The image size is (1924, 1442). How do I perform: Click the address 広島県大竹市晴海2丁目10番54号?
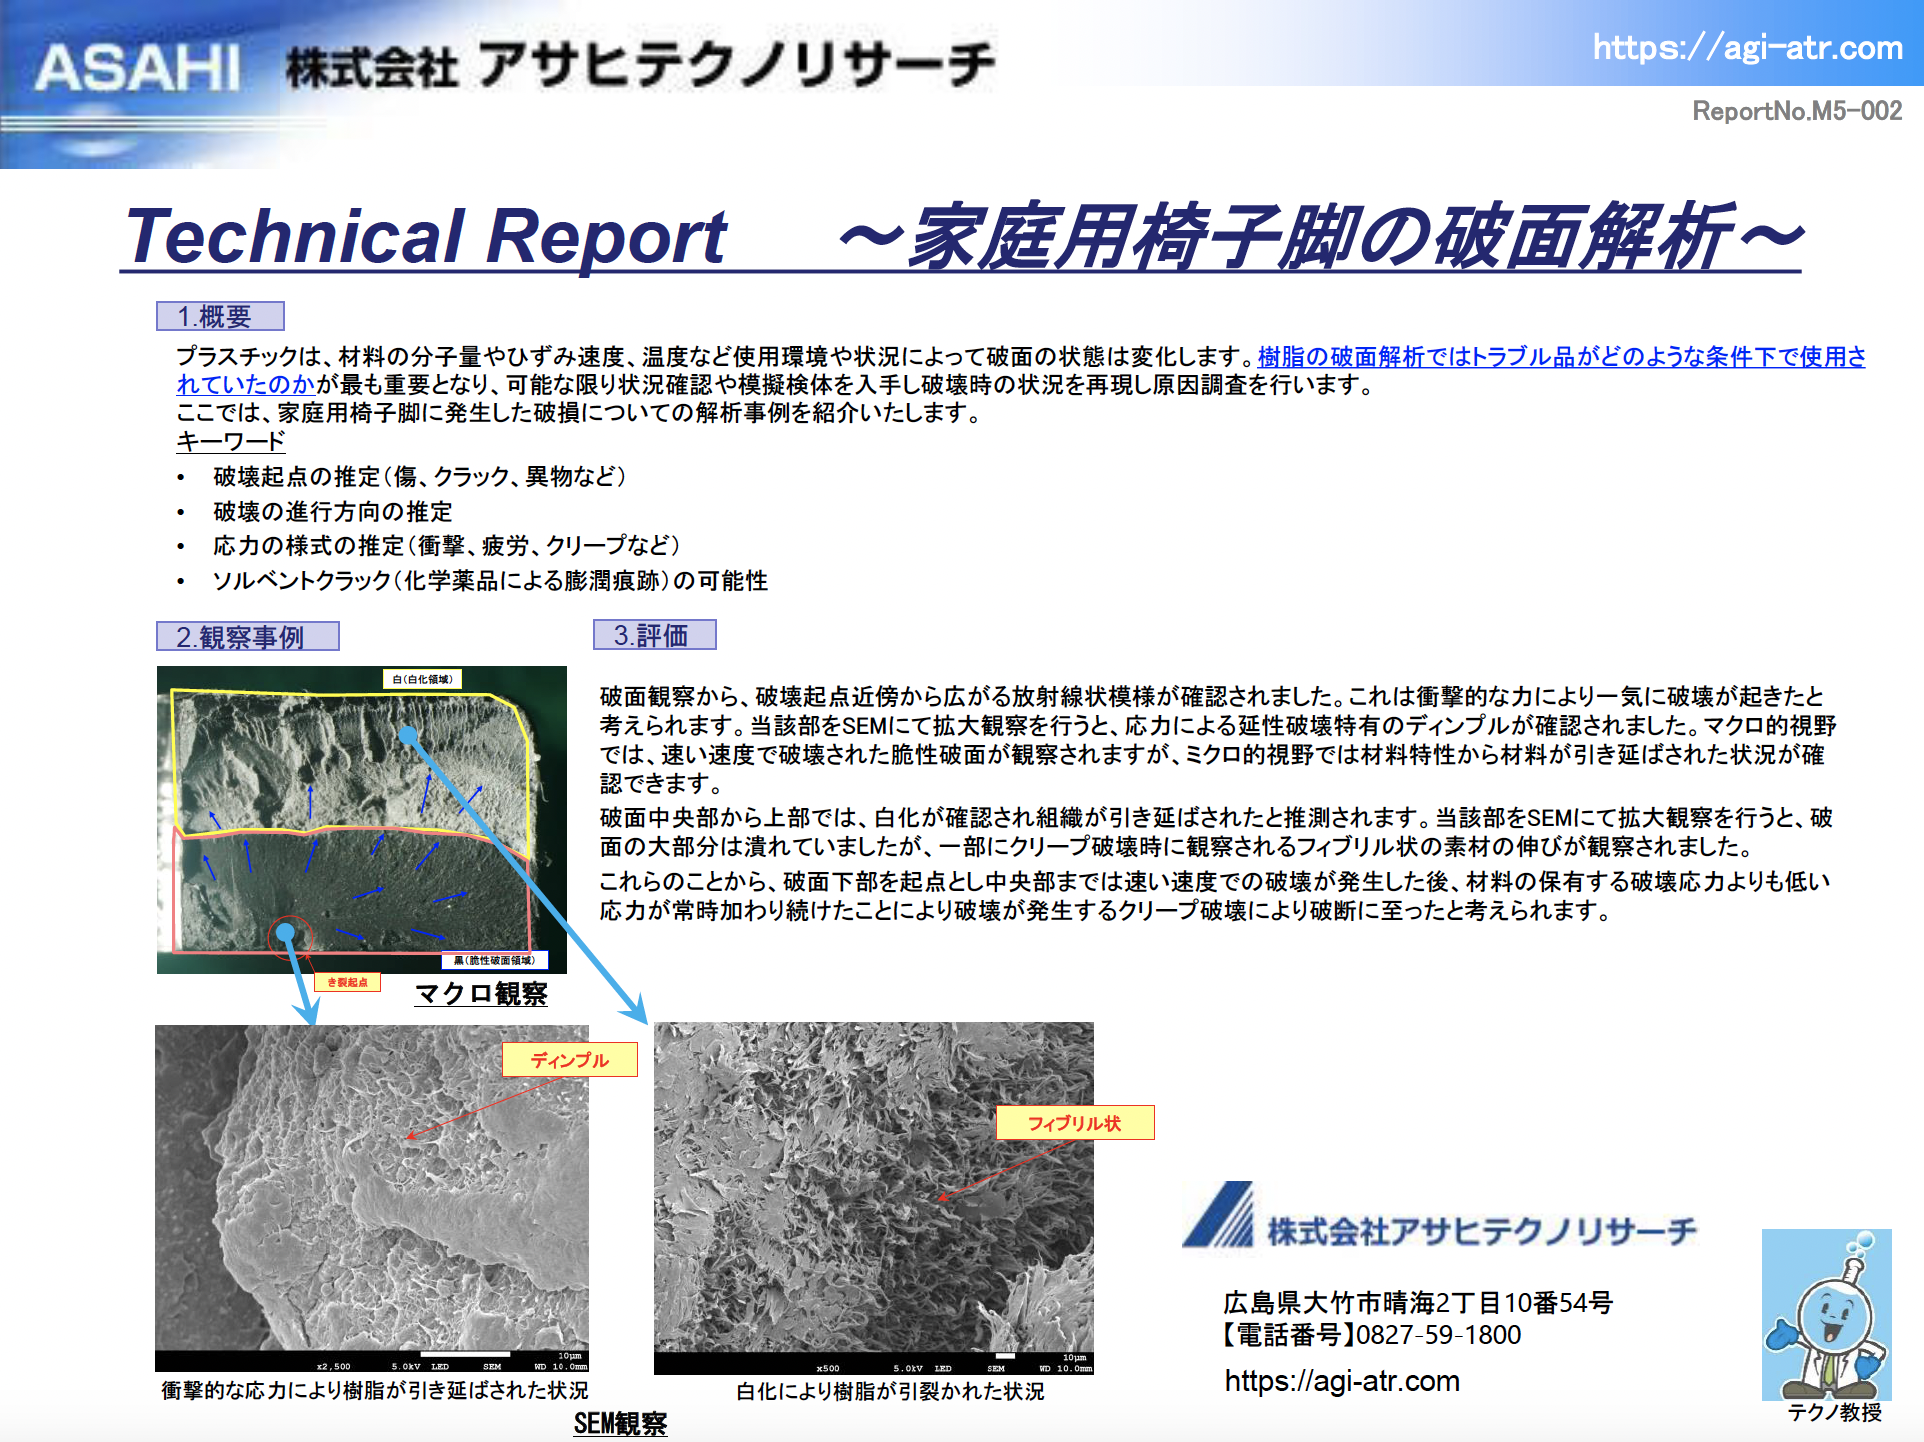[1418, 1302]
